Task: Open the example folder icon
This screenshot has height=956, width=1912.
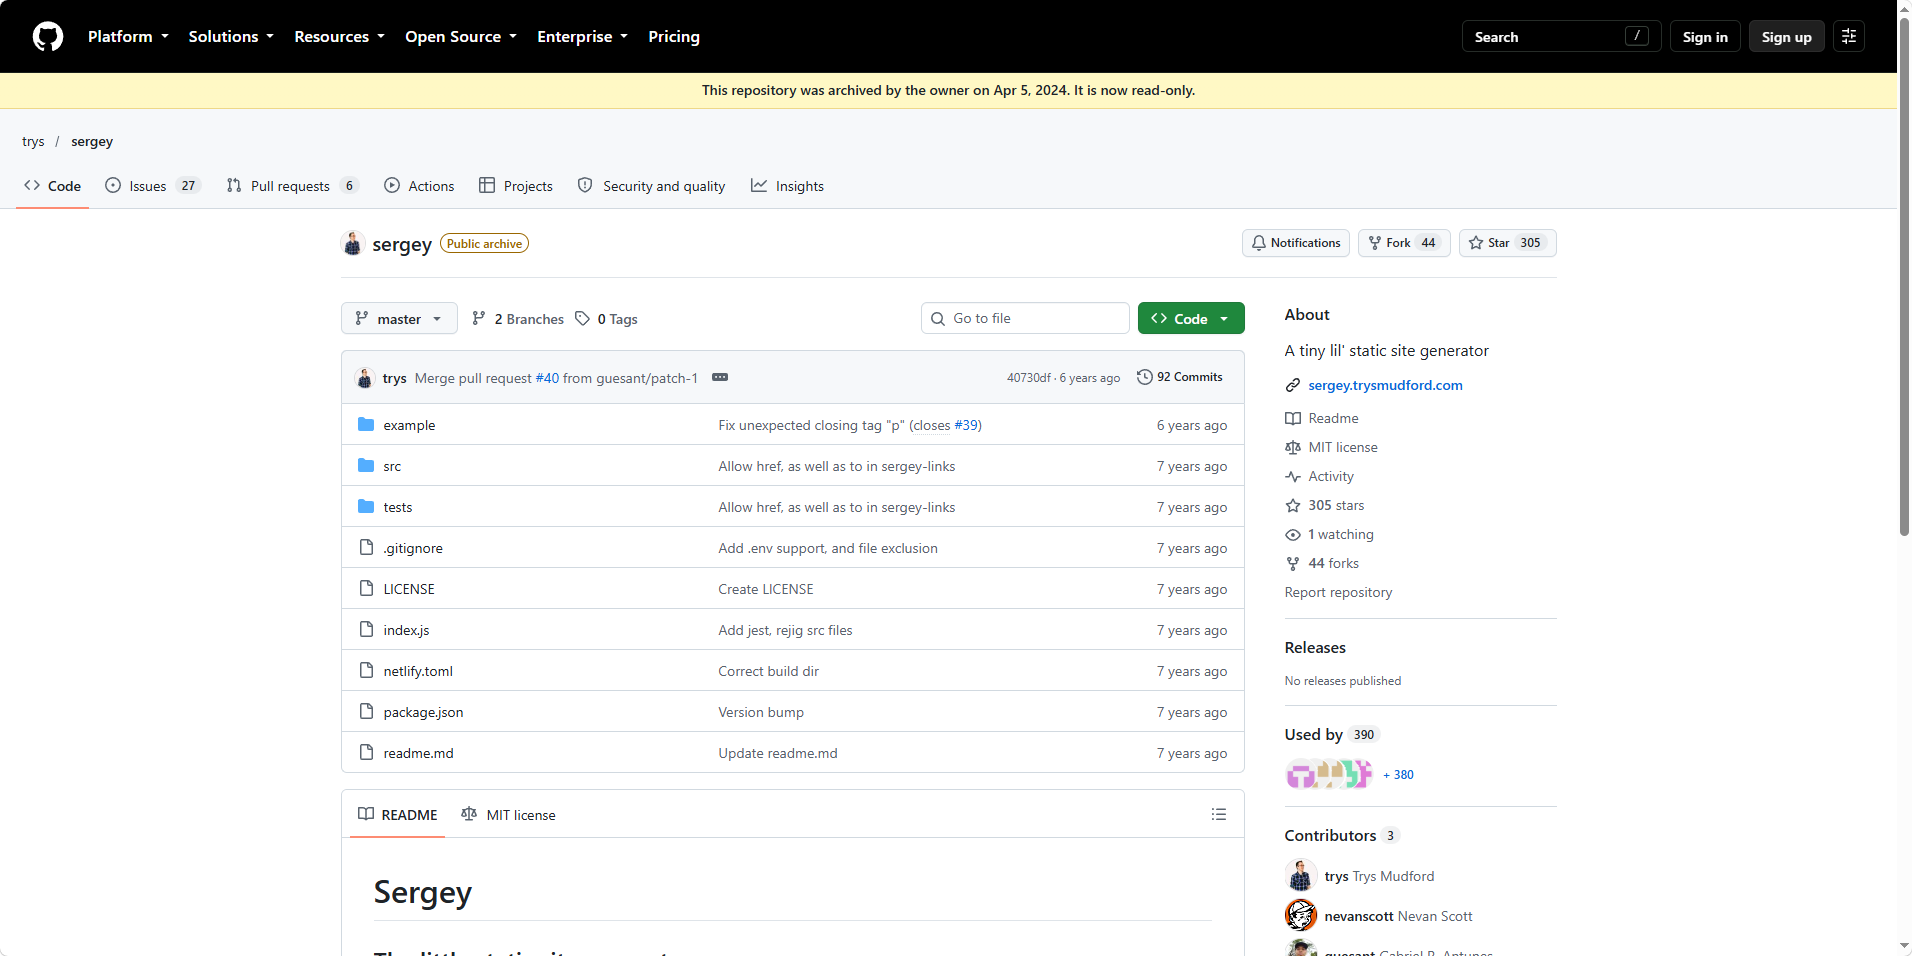Action: pos(366,424)
